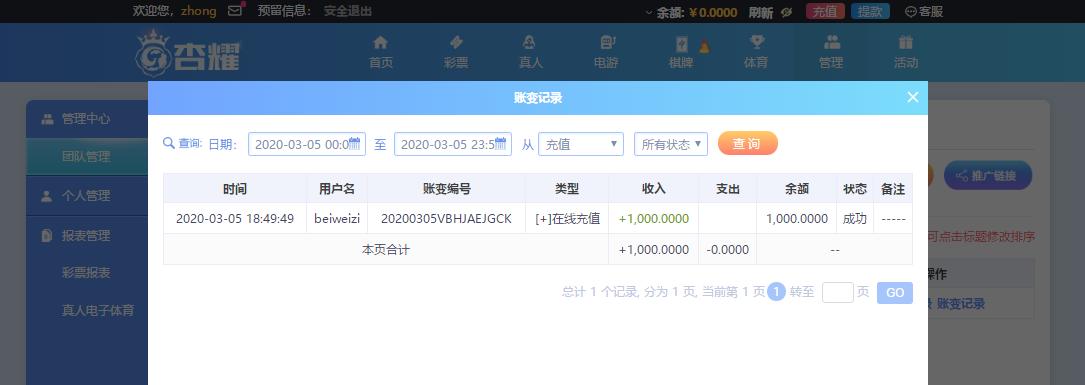Open the mail envelope icon beside zhong
Image resolution: width=1085 pixels, height=385 pixels.
[x=235, y=11]
